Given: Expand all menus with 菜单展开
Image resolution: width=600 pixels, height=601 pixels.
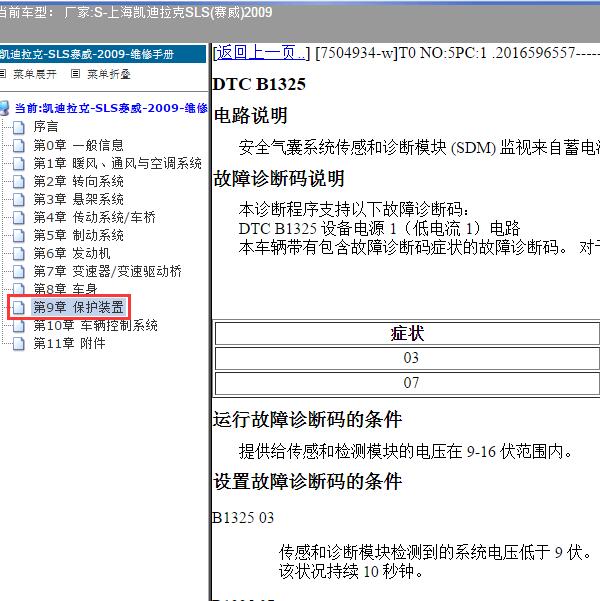Looking at the screenshot, I should [x=35, y=74].
